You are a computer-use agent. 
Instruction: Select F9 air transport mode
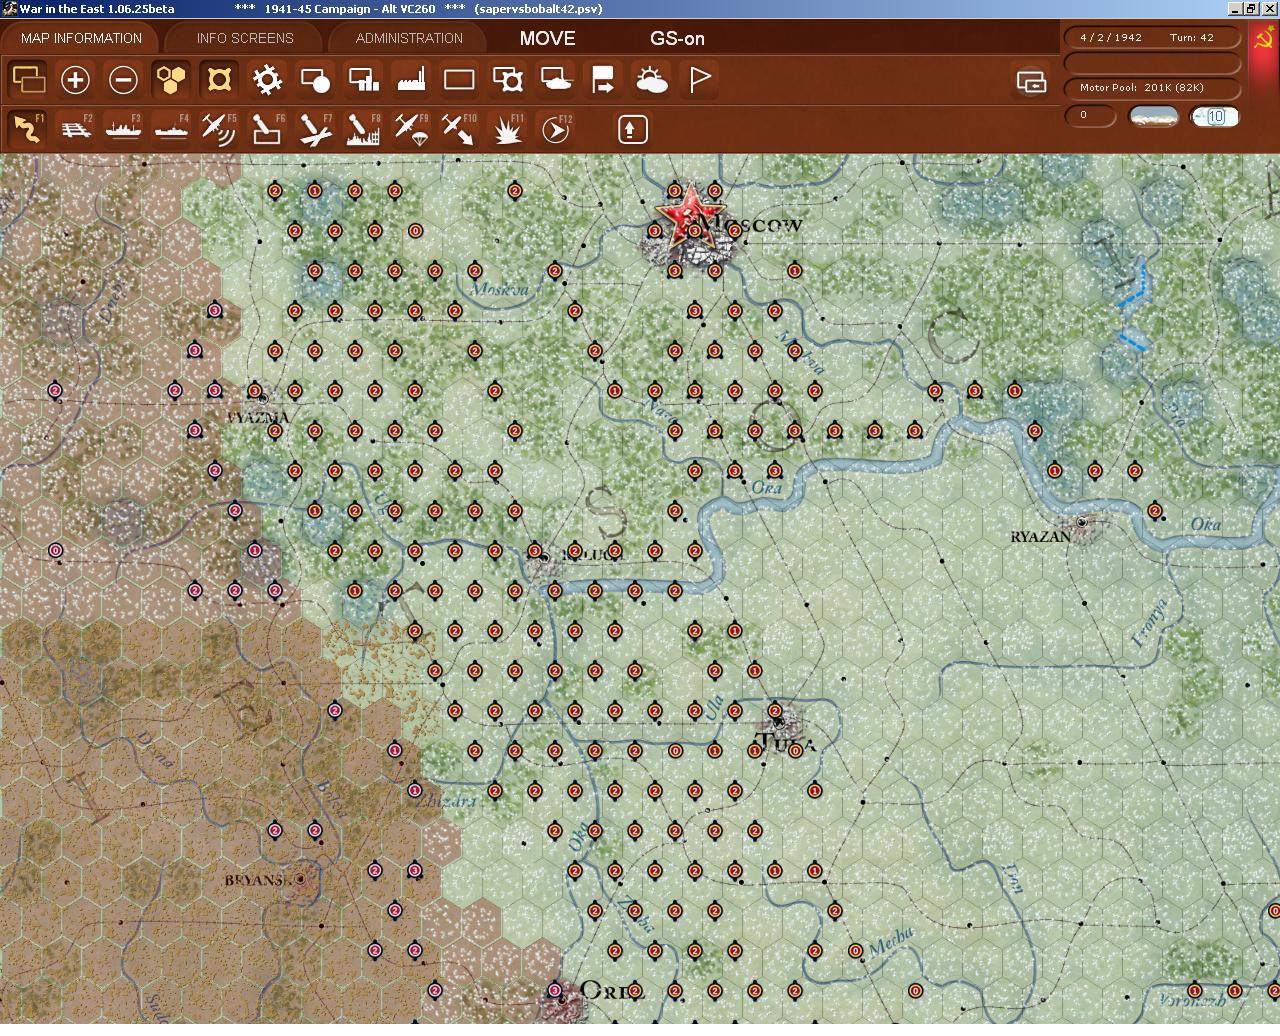coord(411,129)
